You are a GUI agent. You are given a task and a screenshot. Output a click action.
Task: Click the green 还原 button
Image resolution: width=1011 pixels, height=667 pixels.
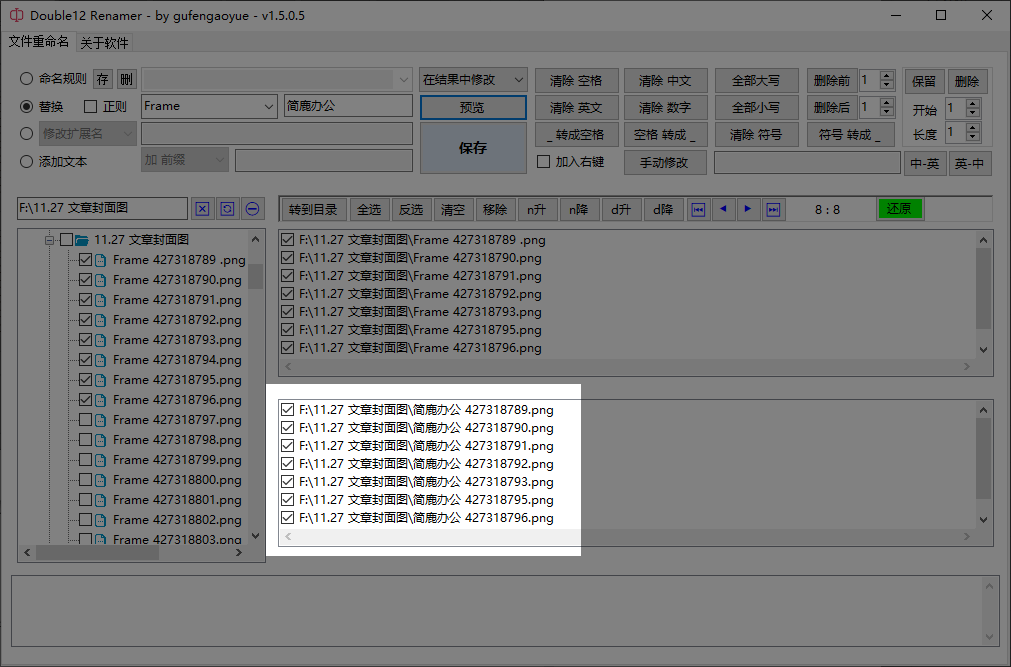[899, 208]
